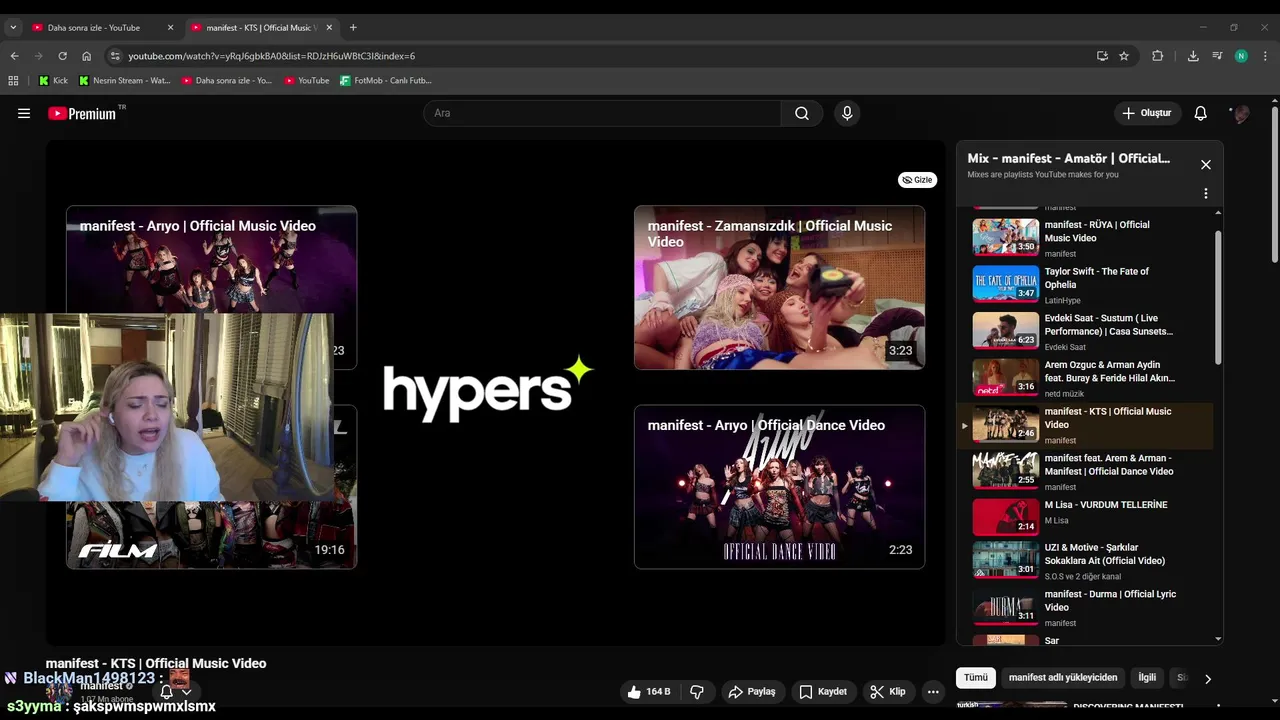The width and height of the screenshot is (1280, 720).
Task: Open Mix playlist three-dot options
Action: click(1205, 193)
